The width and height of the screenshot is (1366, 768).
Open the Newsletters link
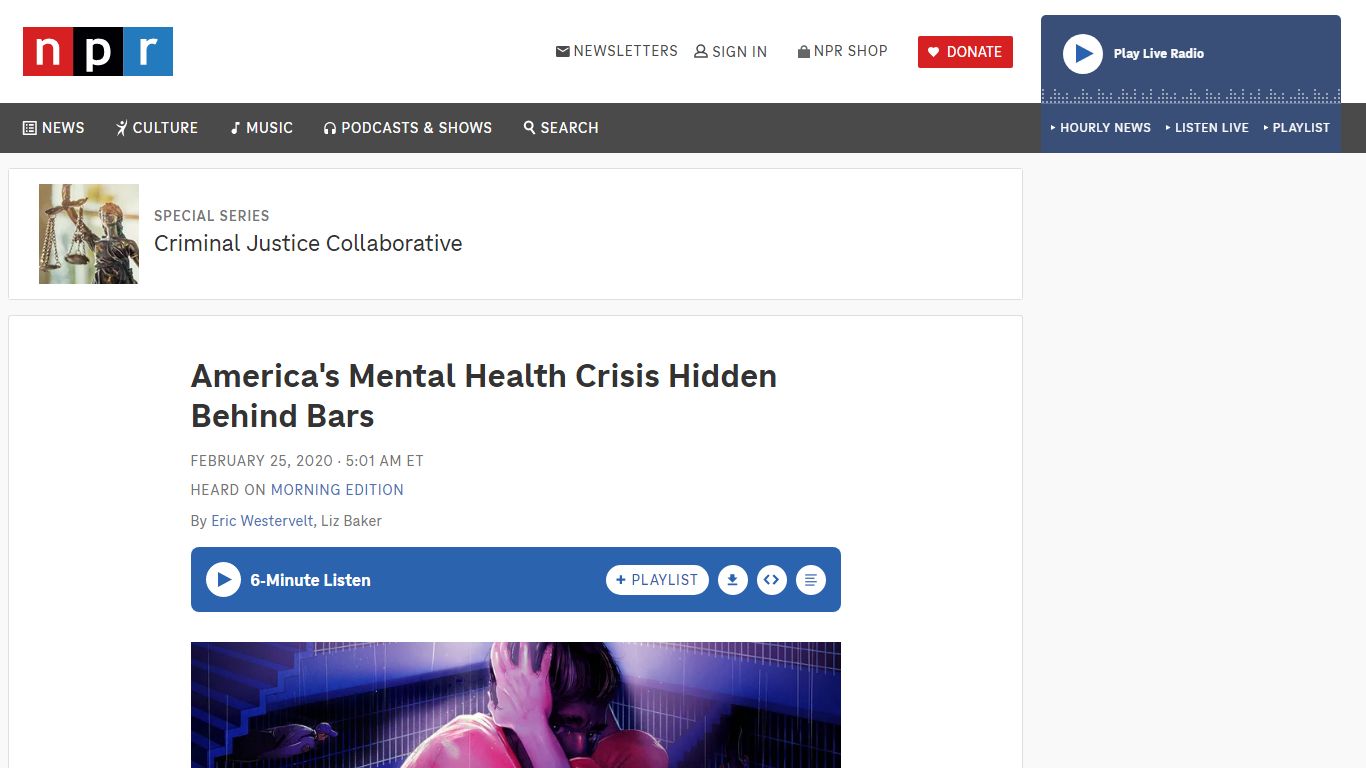(x=616, y=51)
